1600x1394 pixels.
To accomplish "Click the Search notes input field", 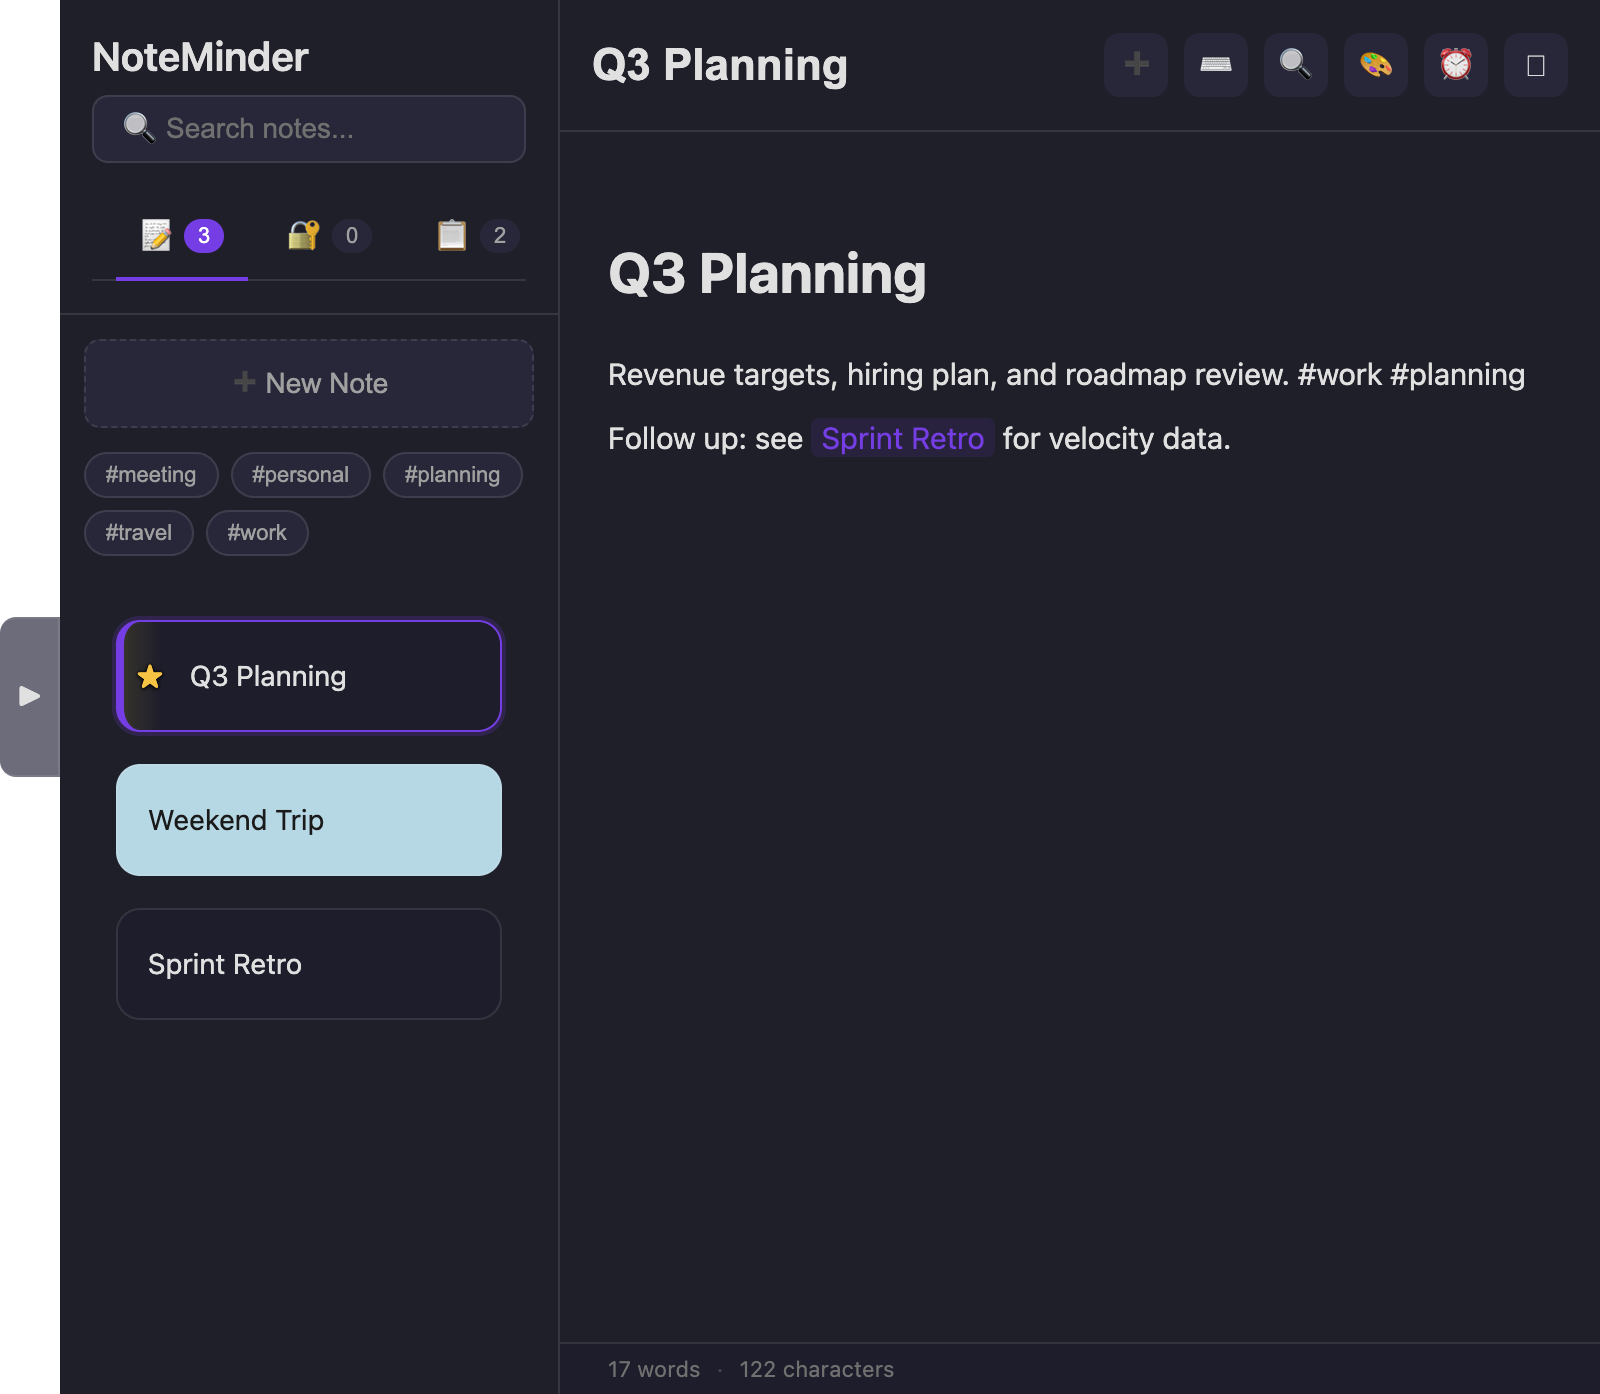I will click(x=309, y=129).
